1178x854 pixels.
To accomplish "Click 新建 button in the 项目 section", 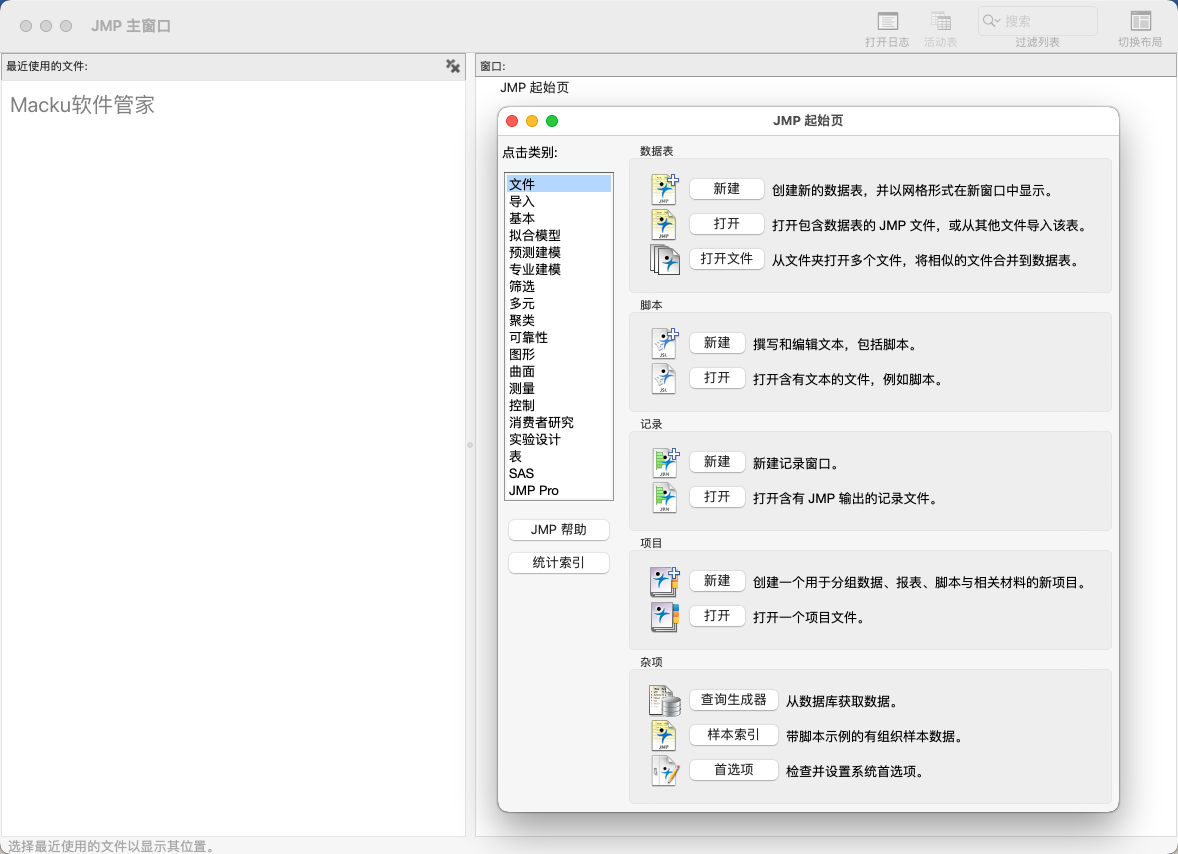I will 717,581.
